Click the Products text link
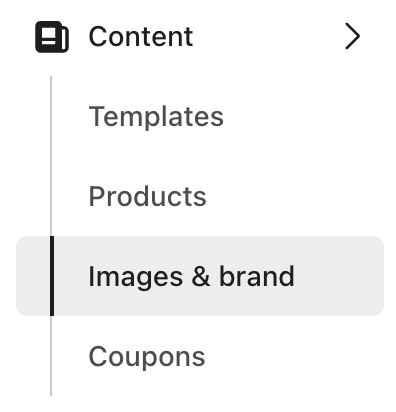Viewport: 396px width, 412px height. pyautogui.click(x=147, y=196)
